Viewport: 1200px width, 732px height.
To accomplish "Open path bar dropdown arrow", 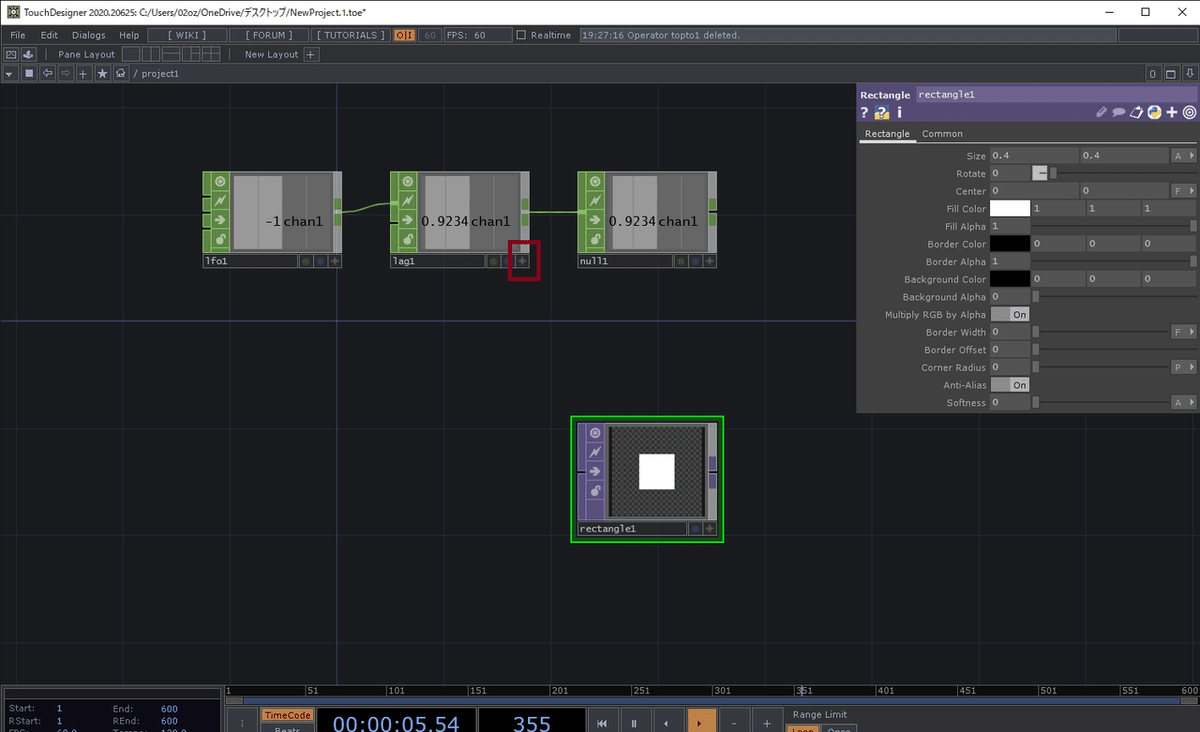I will pyautogui.click(x=10, y=74).
